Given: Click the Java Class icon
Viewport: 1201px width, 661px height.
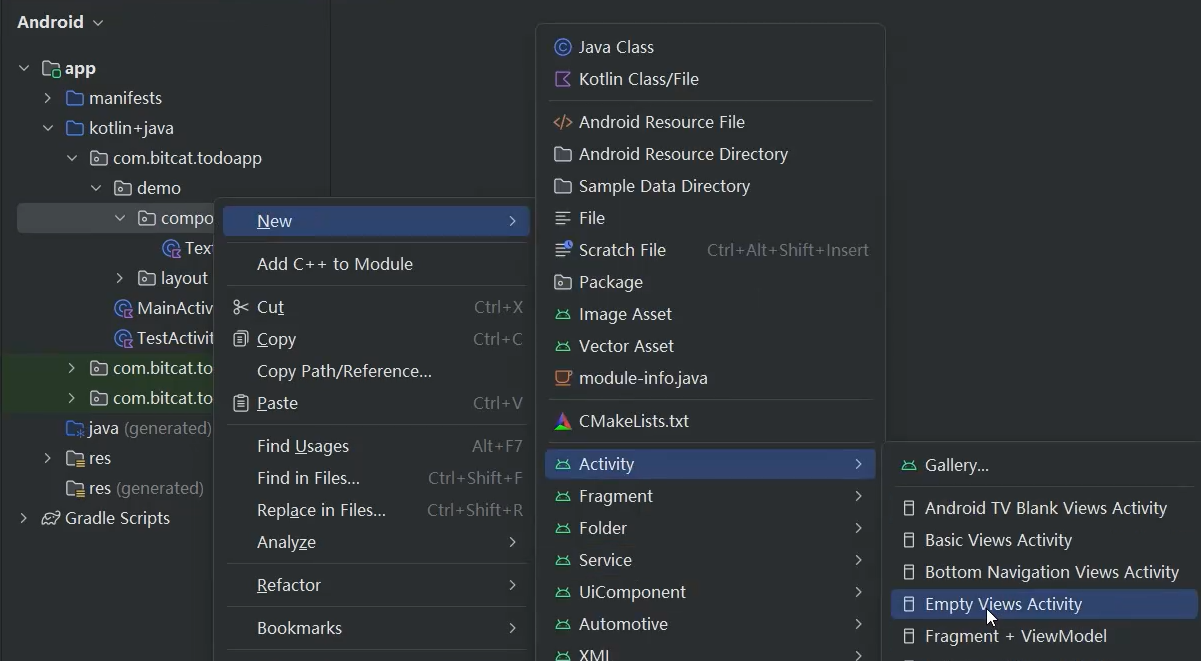Looking at the screenshot, I should pyautogui.click(x=563, y=47).
